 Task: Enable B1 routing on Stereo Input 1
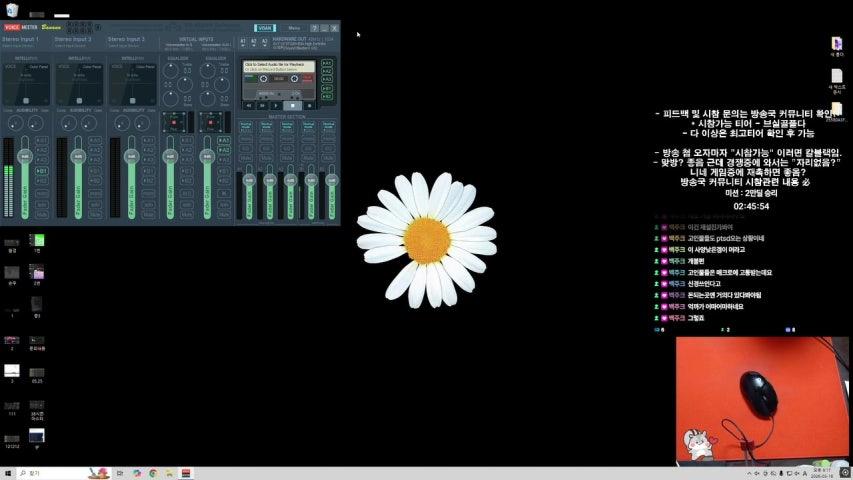coord(42,171)
